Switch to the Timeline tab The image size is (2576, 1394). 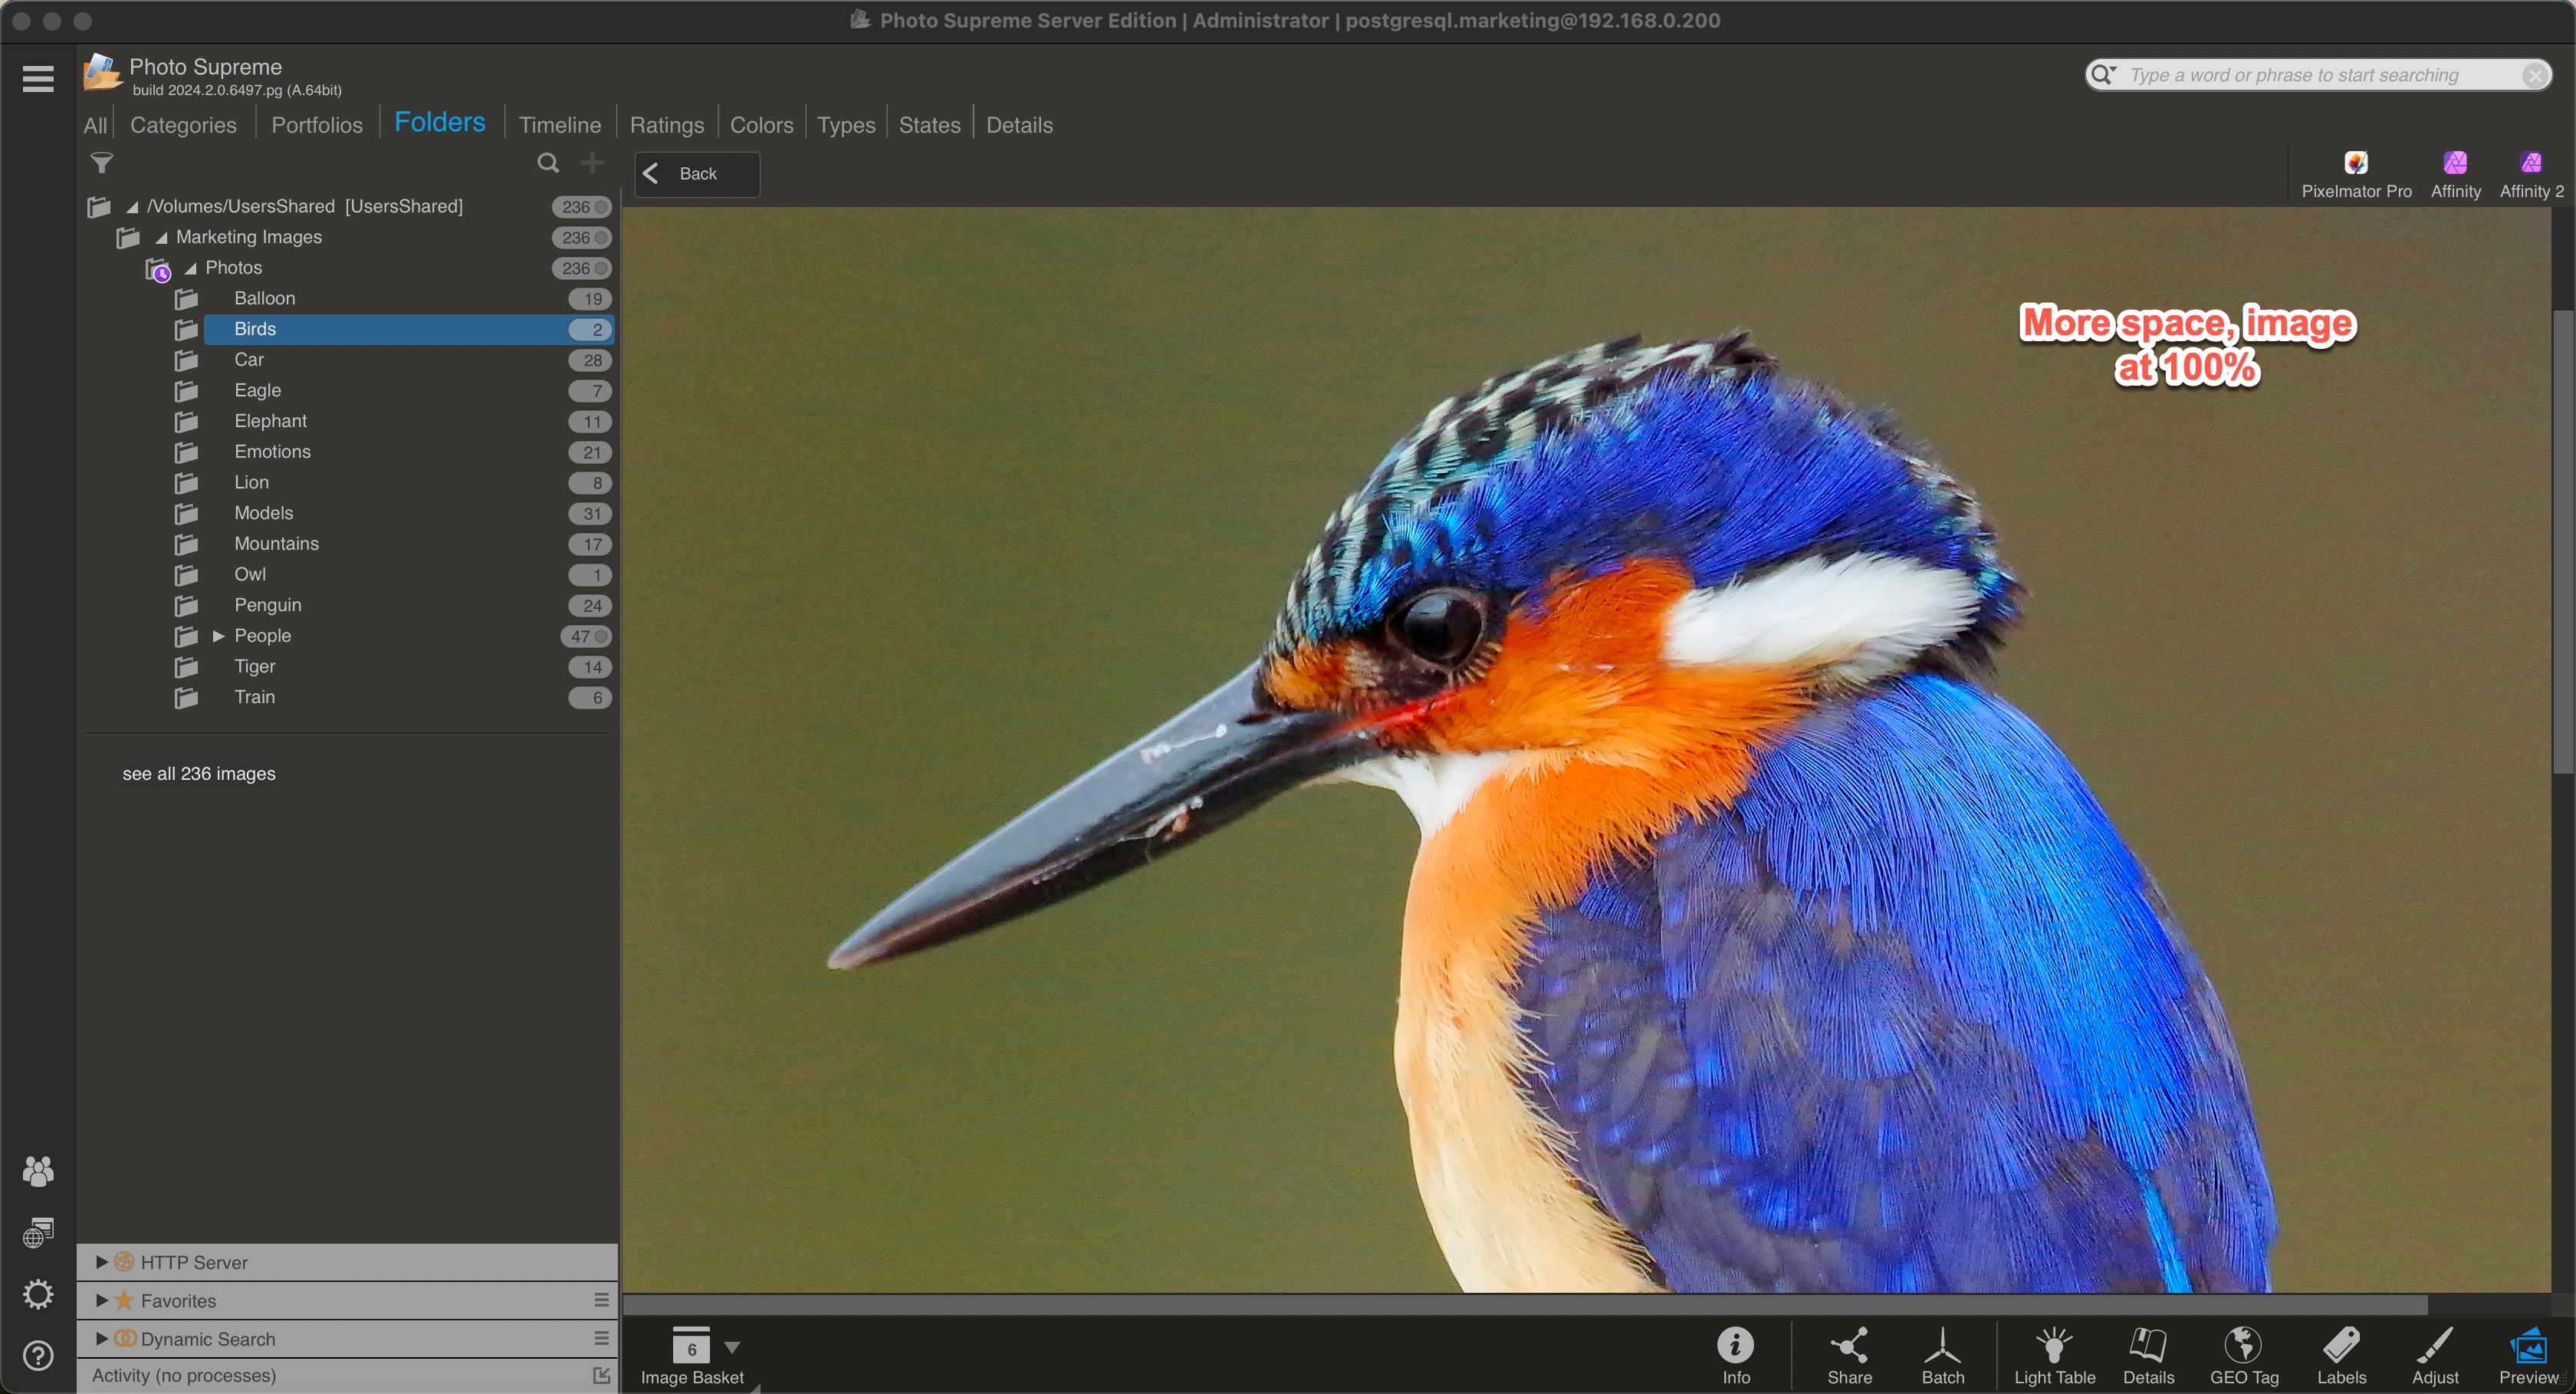click(x=560, y=125)
